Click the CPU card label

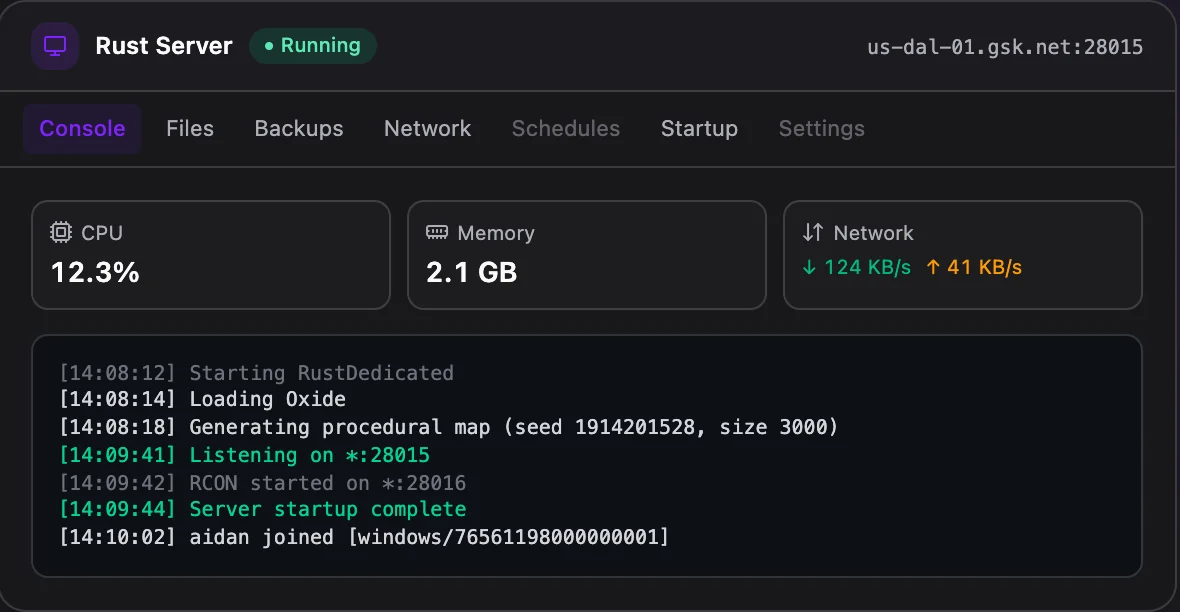pos(102,233)
